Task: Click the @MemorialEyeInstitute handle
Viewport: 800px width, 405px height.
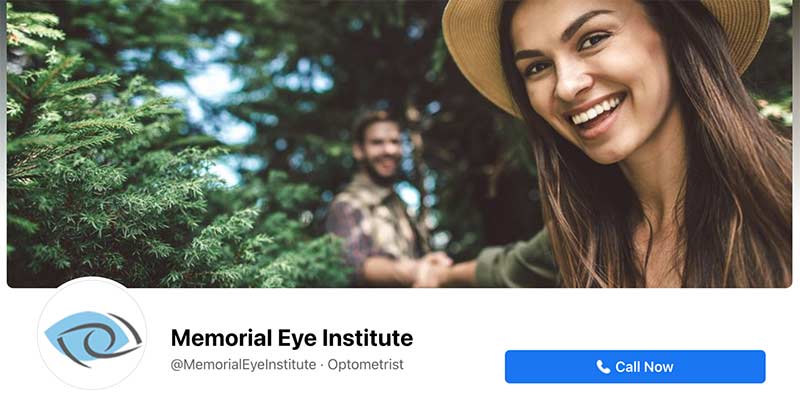Action: pyautogui.click(x=243, y=365)
